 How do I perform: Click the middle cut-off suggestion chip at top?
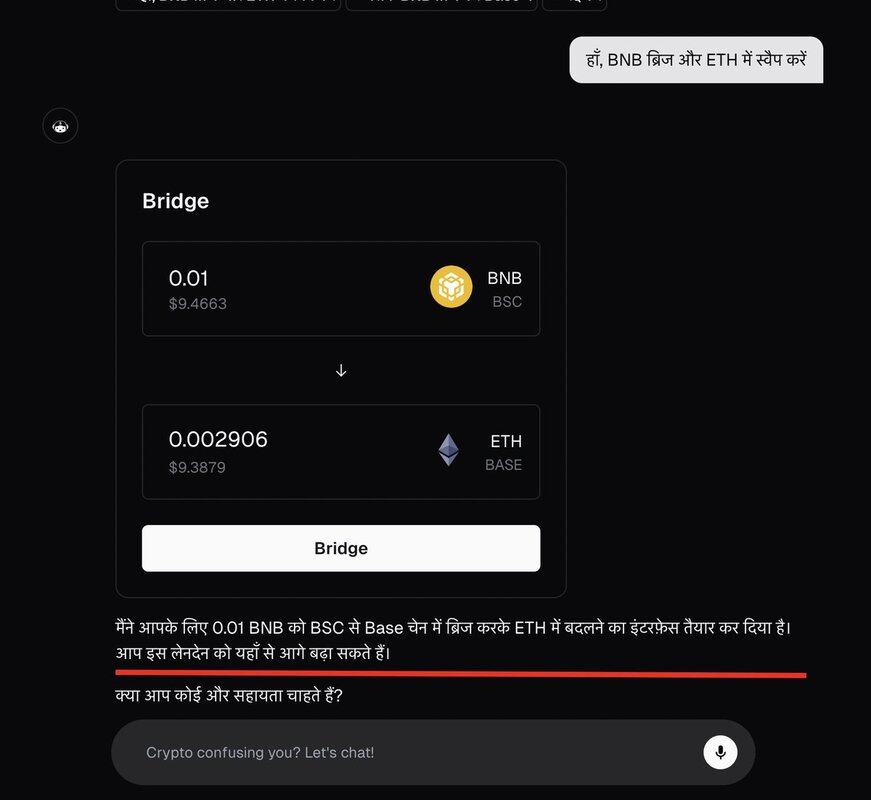[x=440, y=4]
